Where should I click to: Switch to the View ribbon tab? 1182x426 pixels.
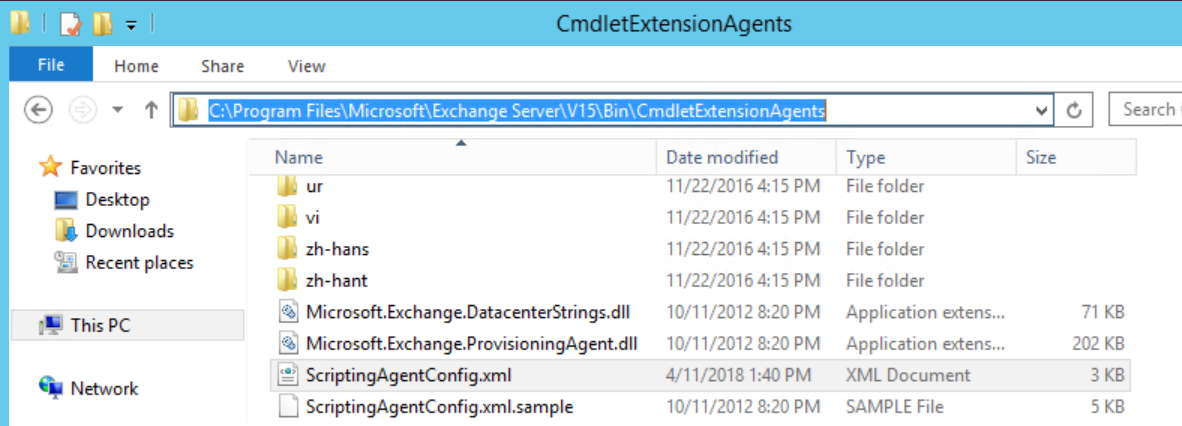(307, 66)
